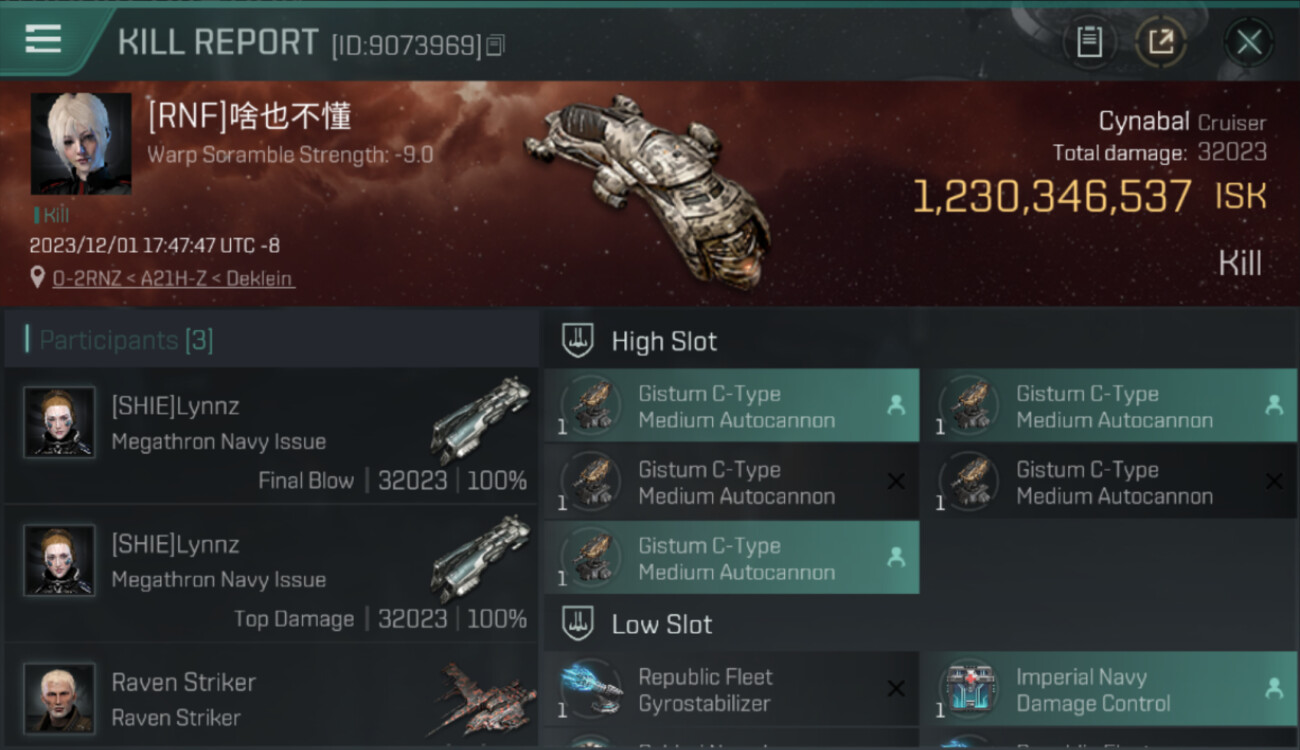Click dropped person icon on Damage Control
Screen dimensions: 1300x750
tap(1274, 688)
